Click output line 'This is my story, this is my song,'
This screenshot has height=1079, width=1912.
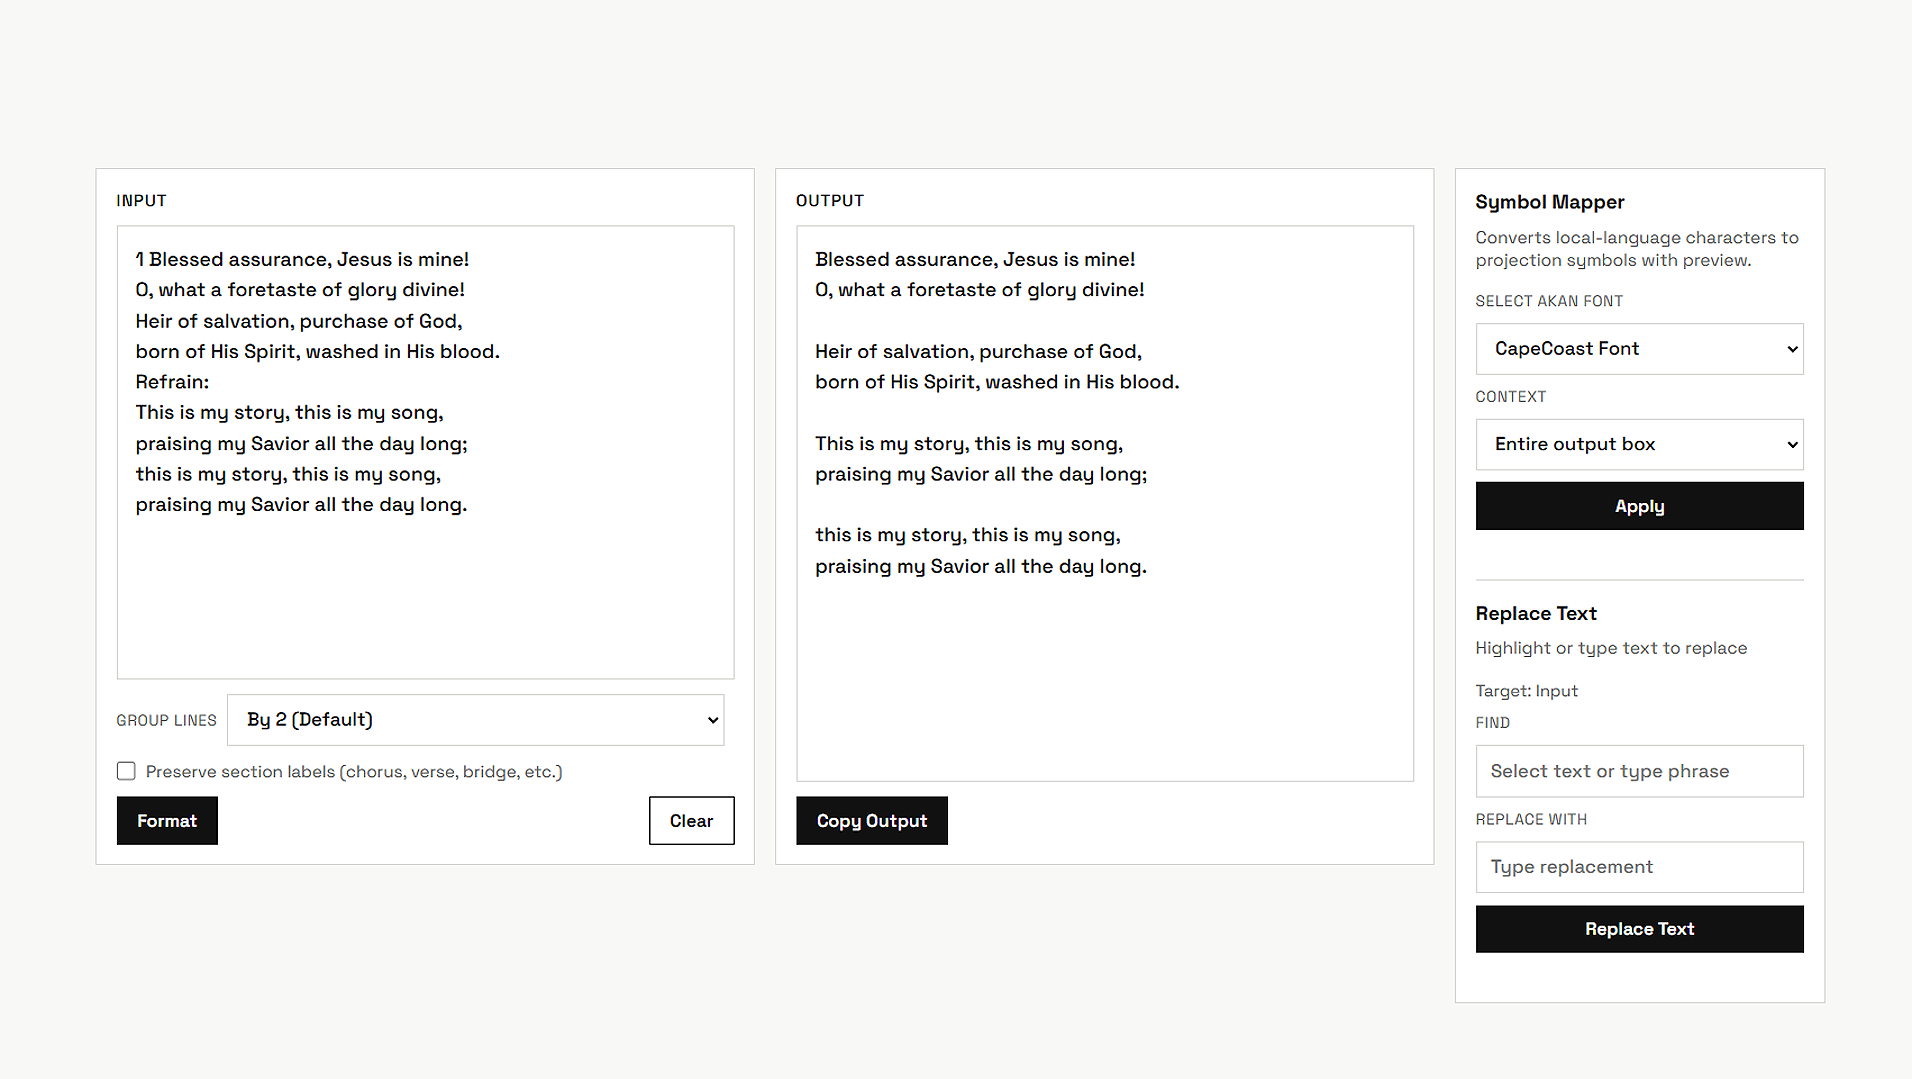[x=968, y=443]
